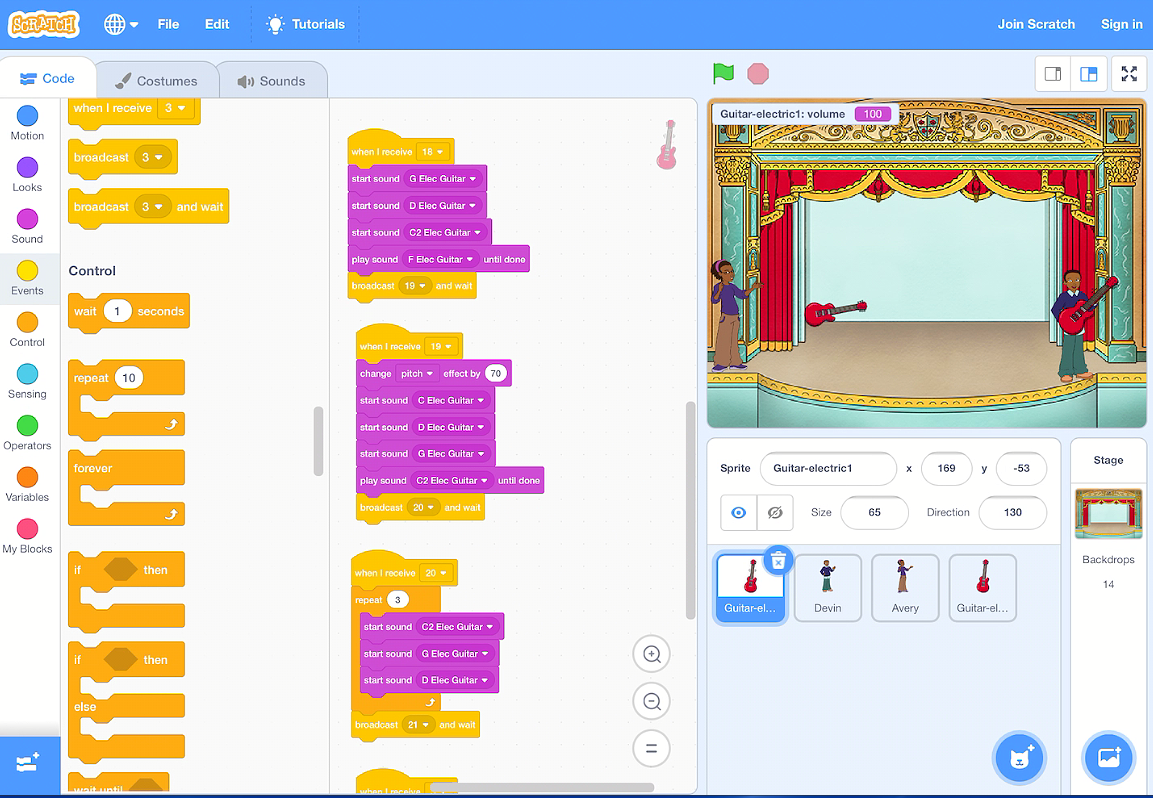1153x798 pixels.
Task: Zoom out of the code workspace
Action: click(x=651, y=701)
